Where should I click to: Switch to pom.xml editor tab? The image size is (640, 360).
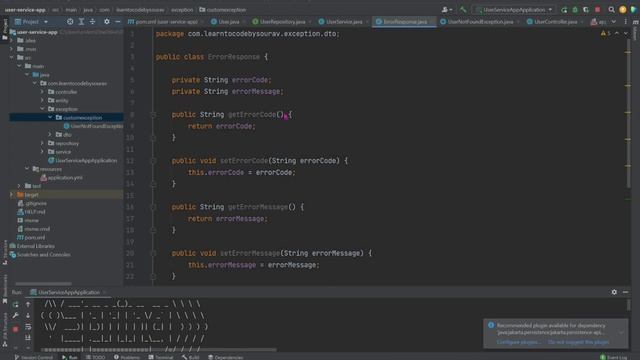166,21
